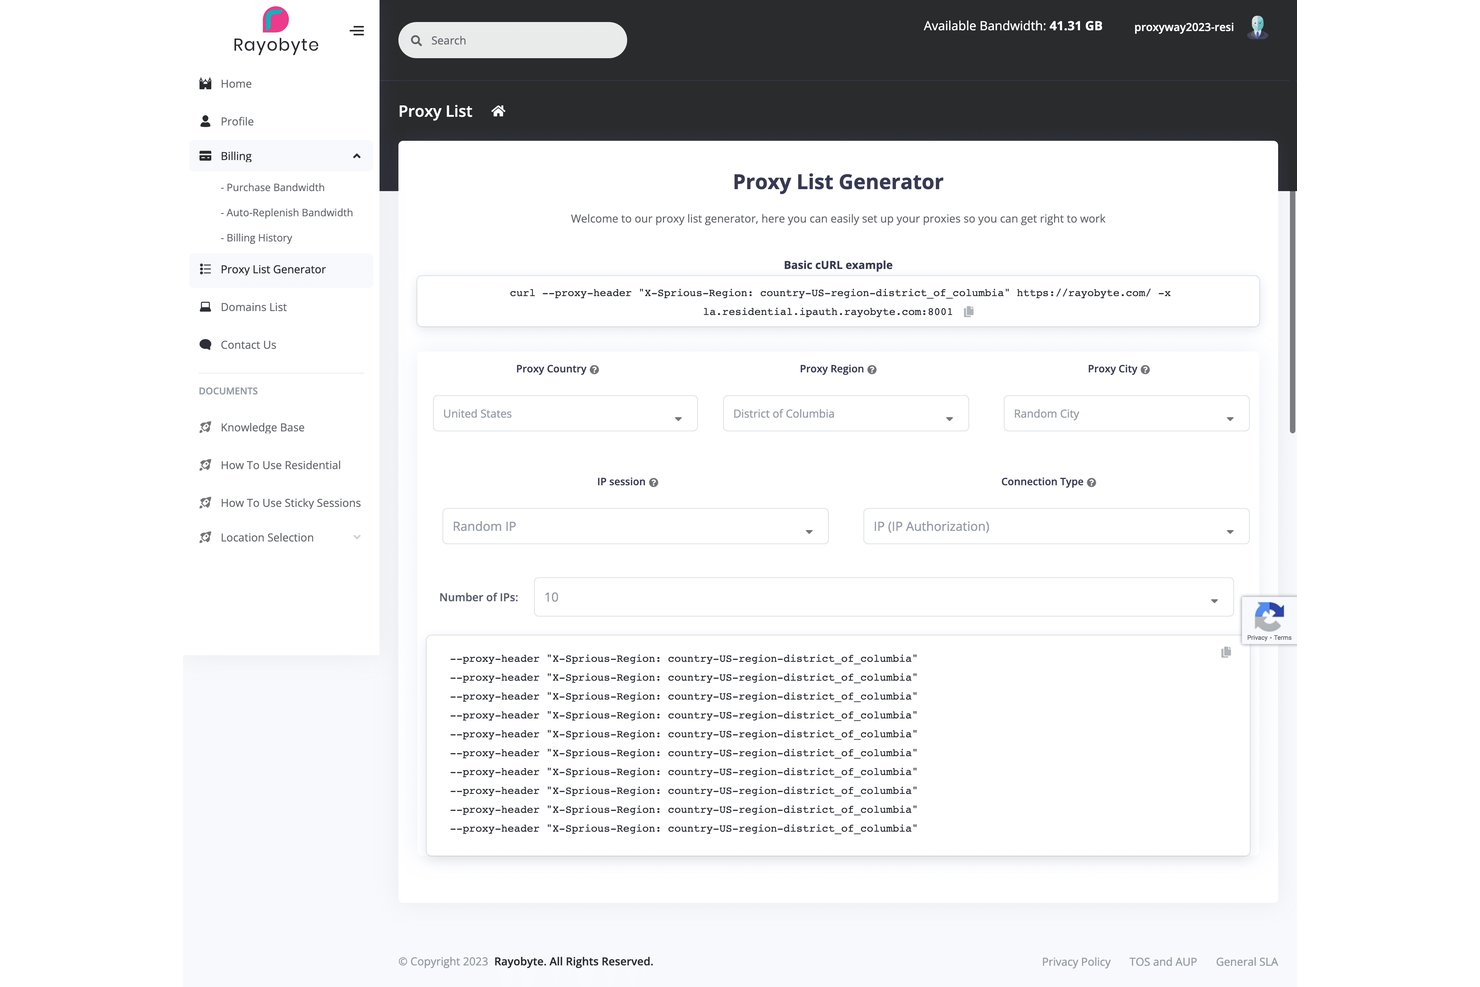Toggle the sidebar hamburger menu

tap(357, 31)
